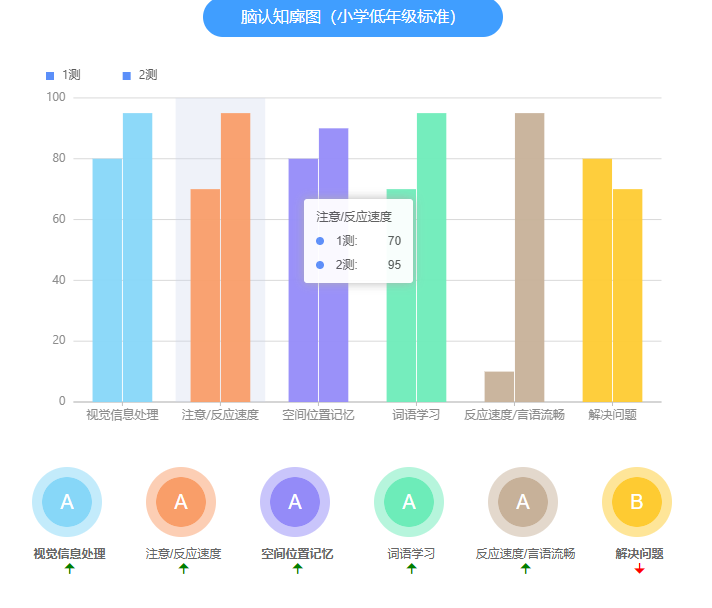Click the 注意/反应速度 caption below grade circle
The height and width of the screenshot is (608, 712).
click(x=183, y=554)
